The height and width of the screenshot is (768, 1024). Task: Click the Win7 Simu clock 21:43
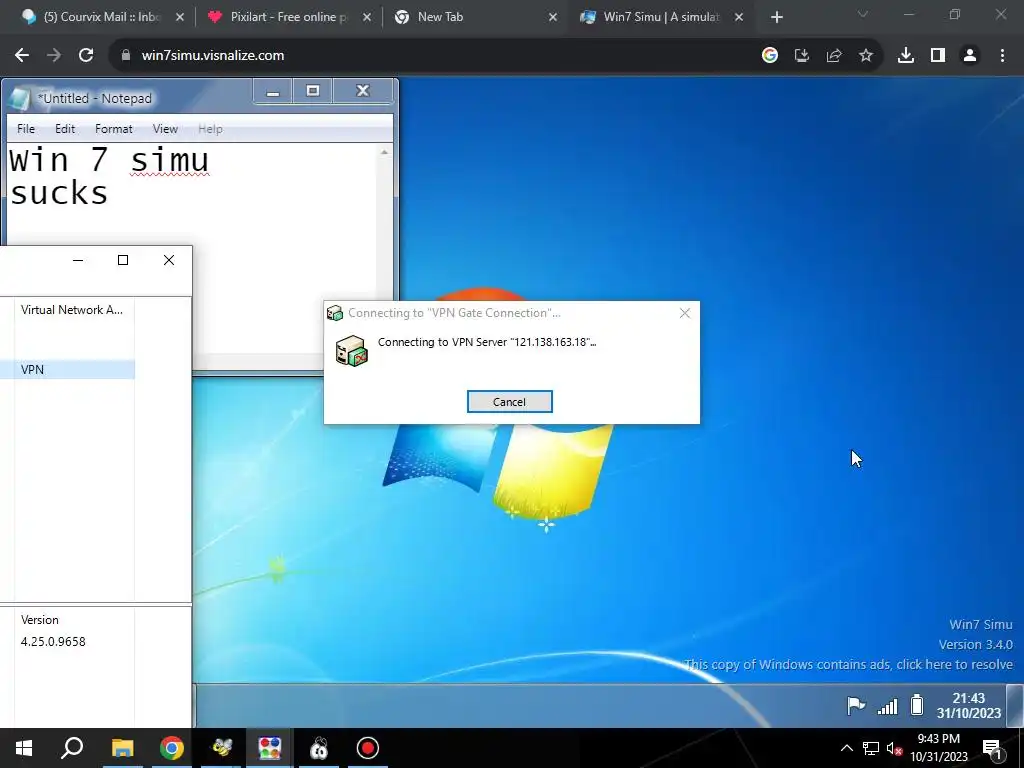tap(968, 706)
